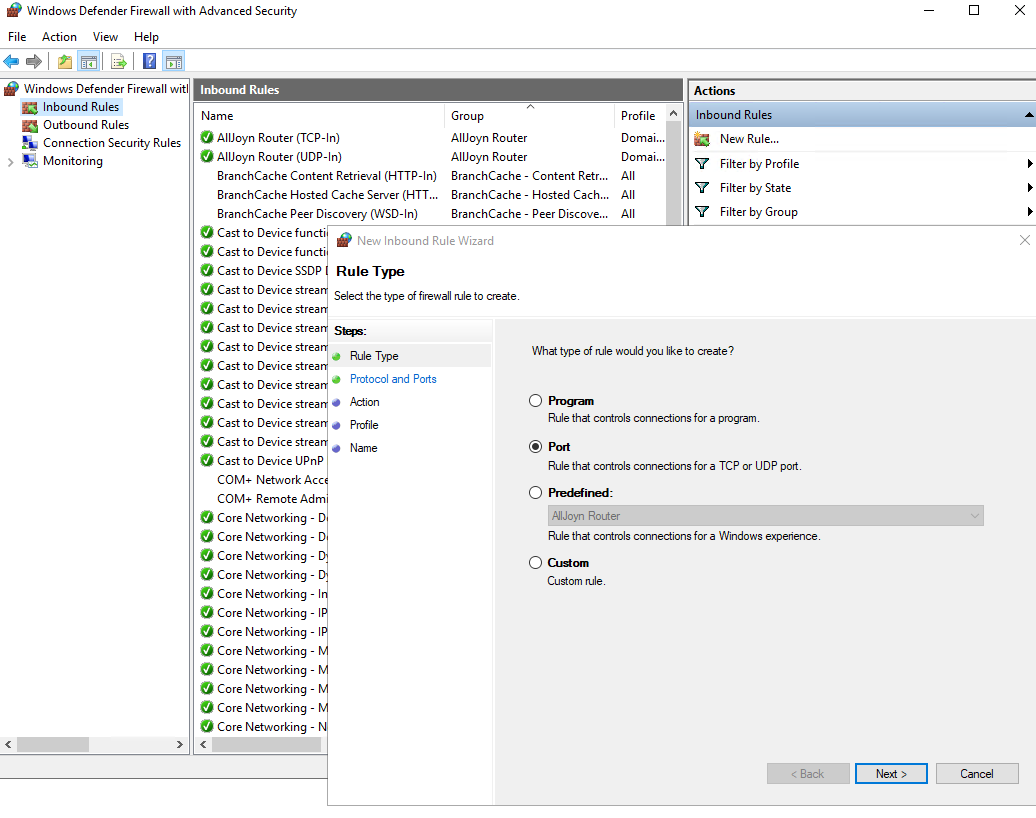Click the Inbound Rules tree icon
Viewport: 1036px width, 818px height.
[30, 107]
